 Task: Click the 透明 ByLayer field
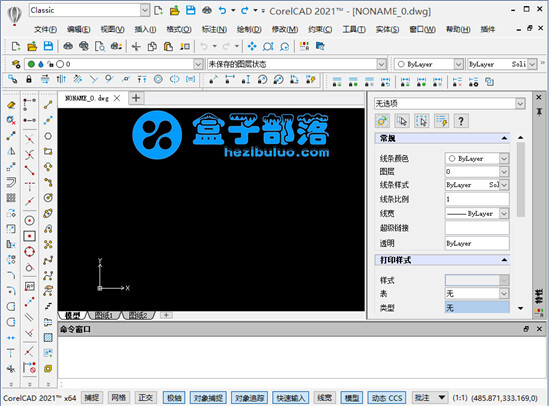point(477,243)
